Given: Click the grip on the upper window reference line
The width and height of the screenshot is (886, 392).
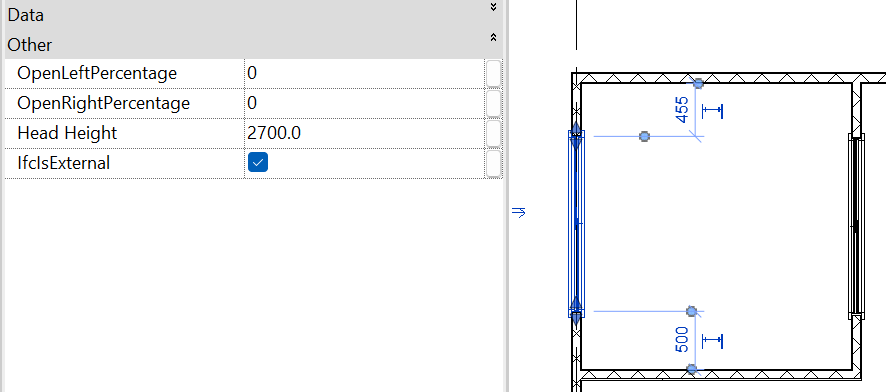Looking at the screenshot, I should (x=644, y=136).
